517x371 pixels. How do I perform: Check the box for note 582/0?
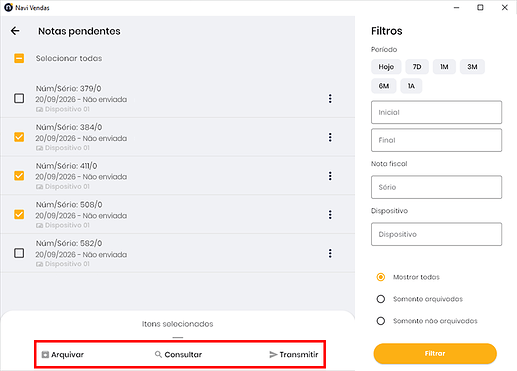[x=19, y=253]
